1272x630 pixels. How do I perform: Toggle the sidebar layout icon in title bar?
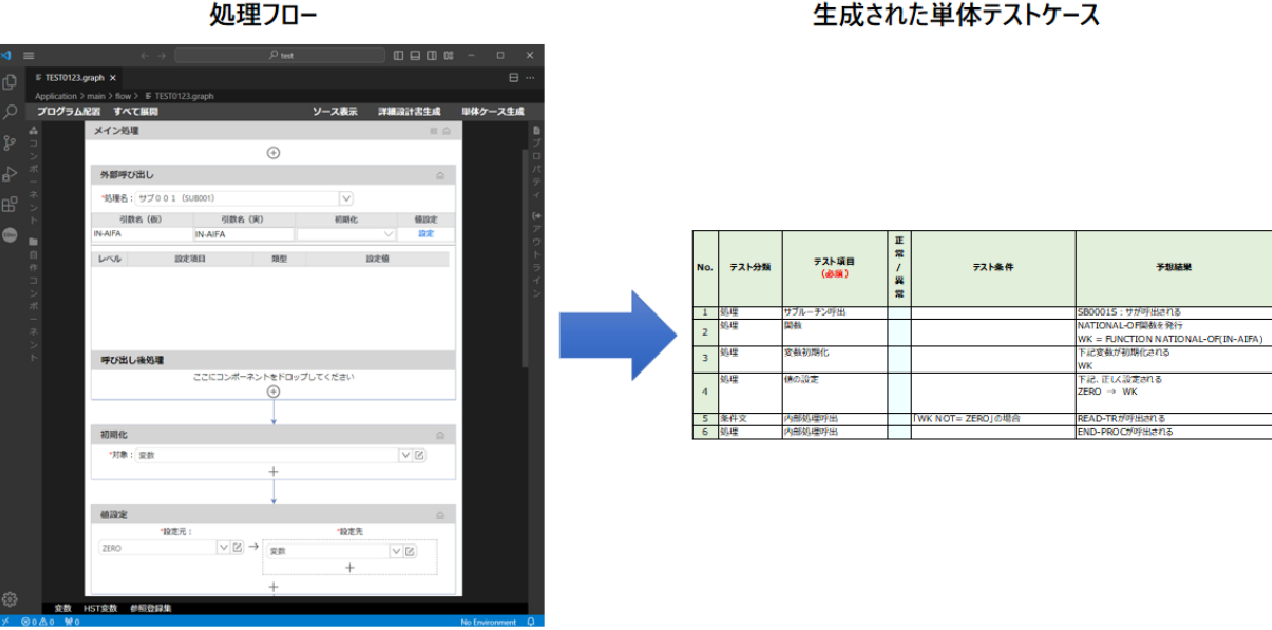[x=399, y=56]
